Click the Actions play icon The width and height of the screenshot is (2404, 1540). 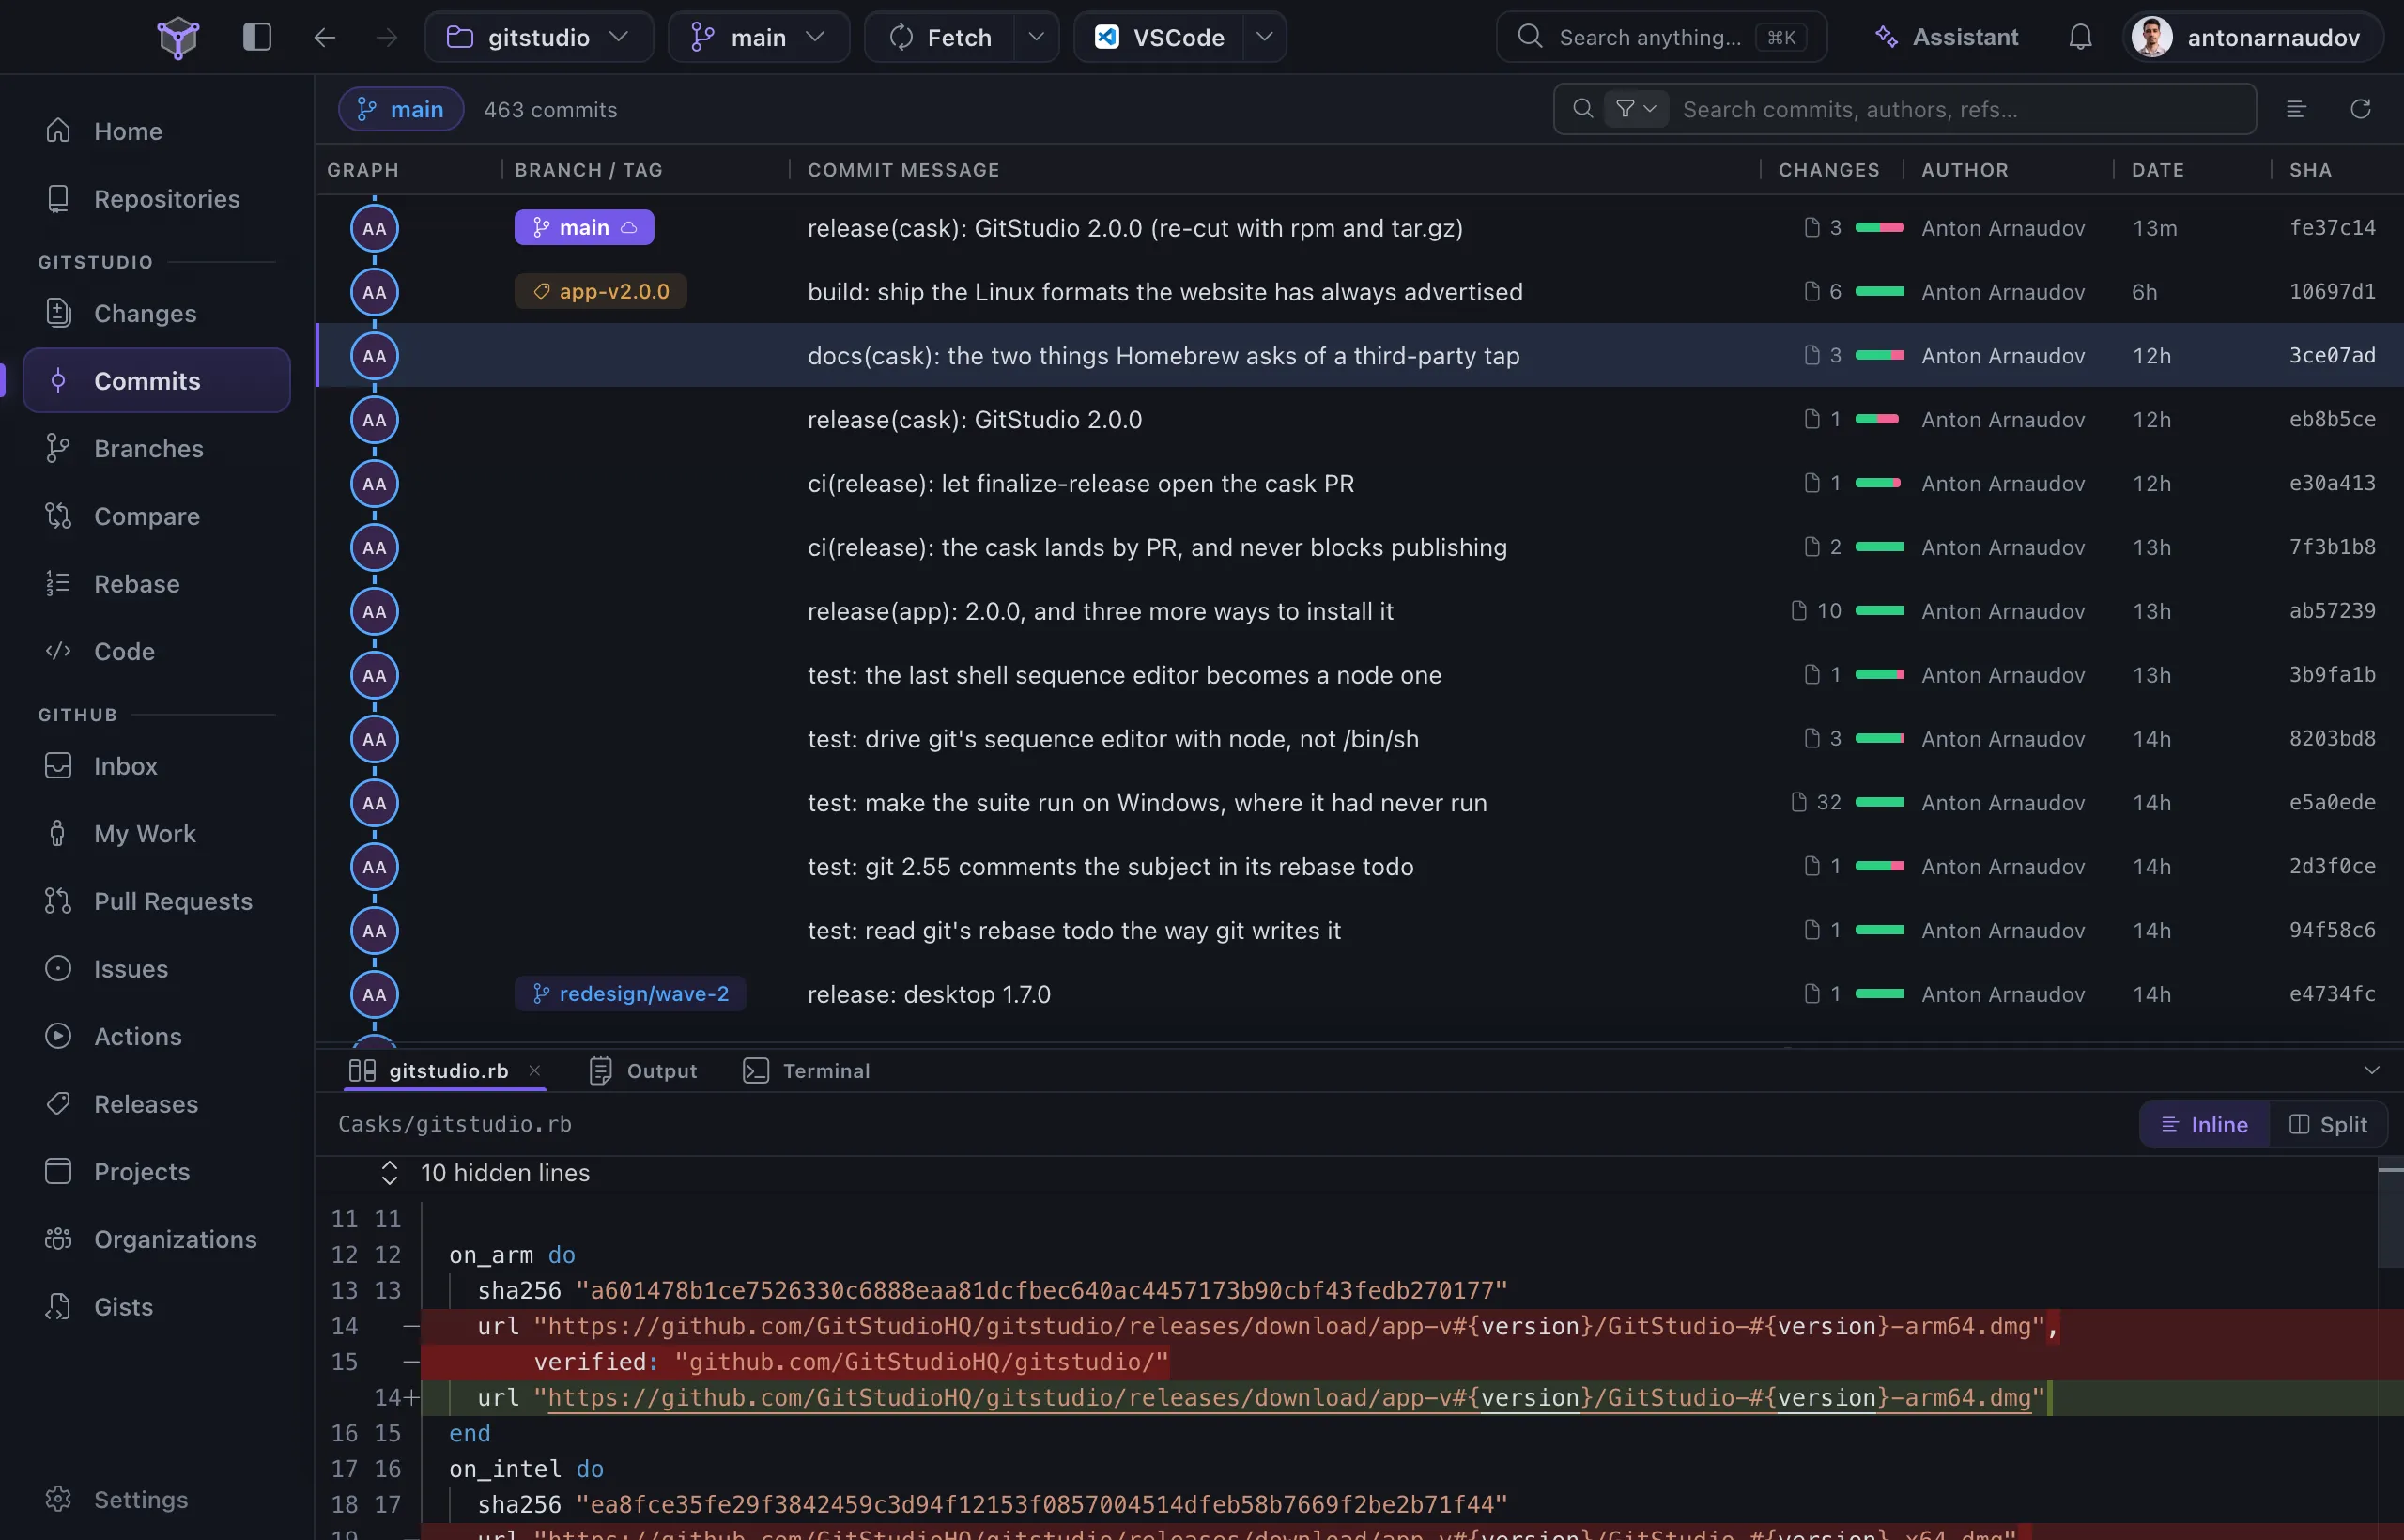[x=58, y=1036]
